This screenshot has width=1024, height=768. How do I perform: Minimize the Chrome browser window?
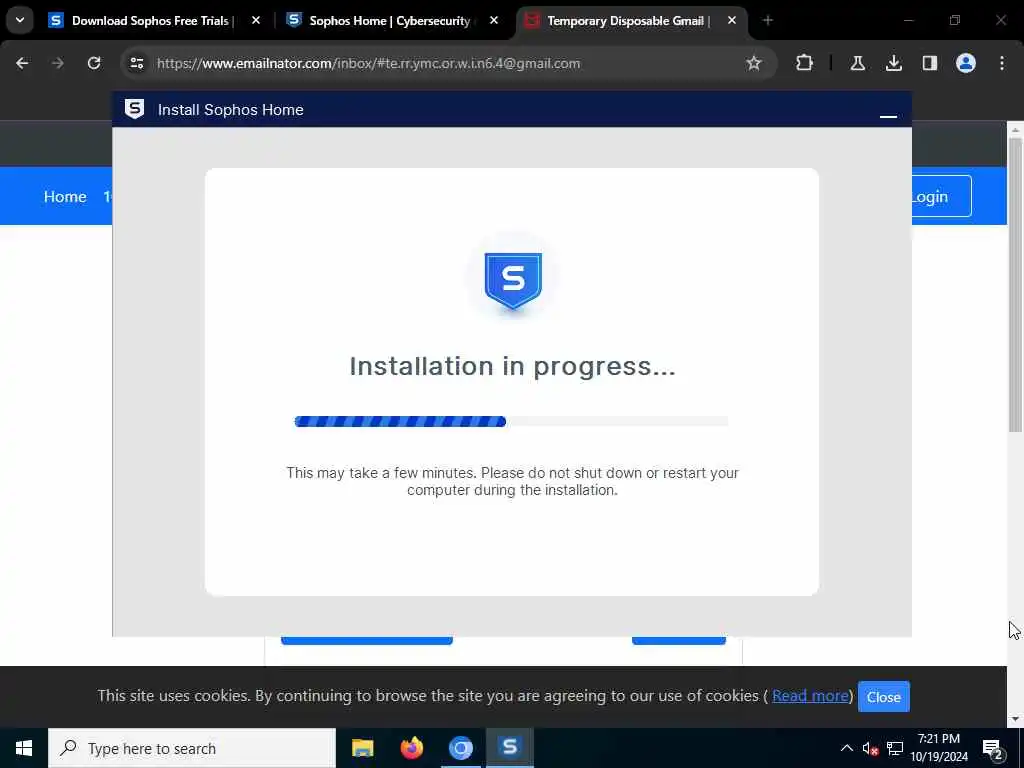908,21
